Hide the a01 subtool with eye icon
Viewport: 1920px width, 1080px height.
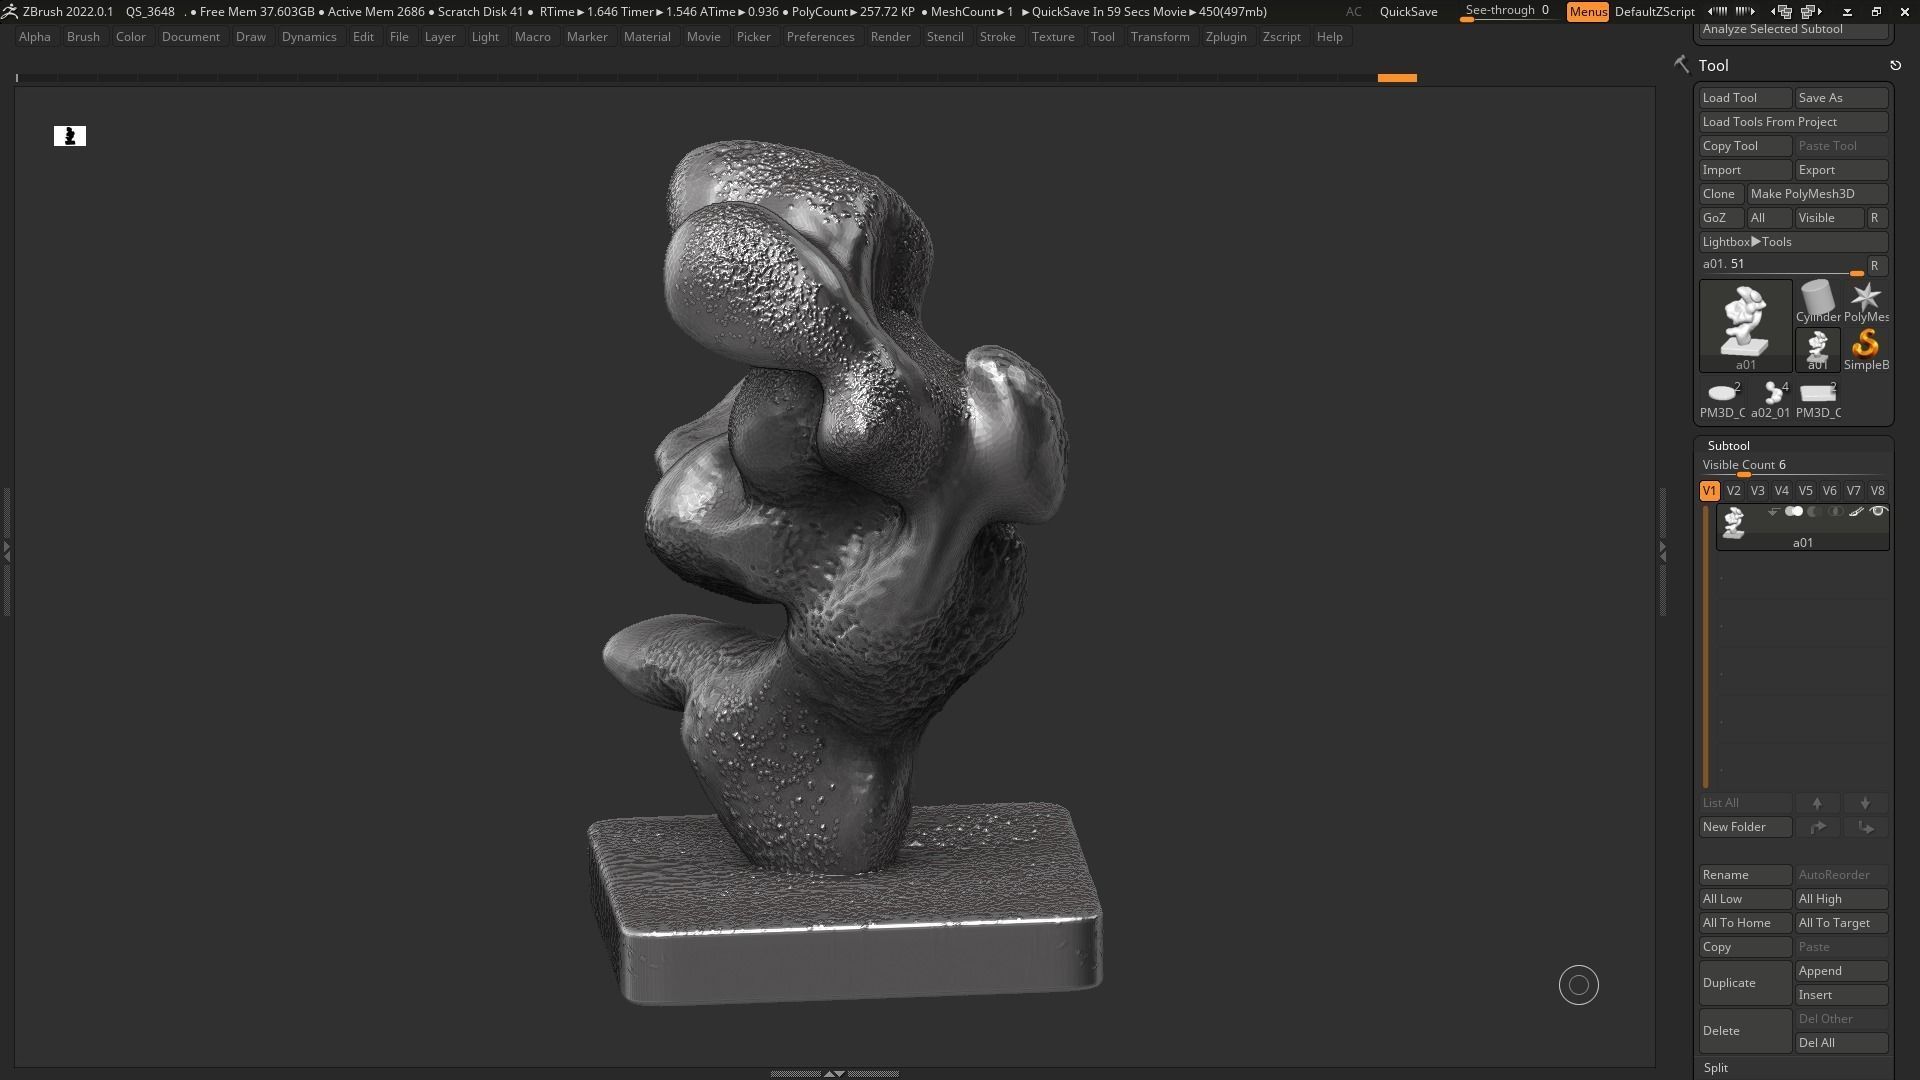coord(1878,512)
